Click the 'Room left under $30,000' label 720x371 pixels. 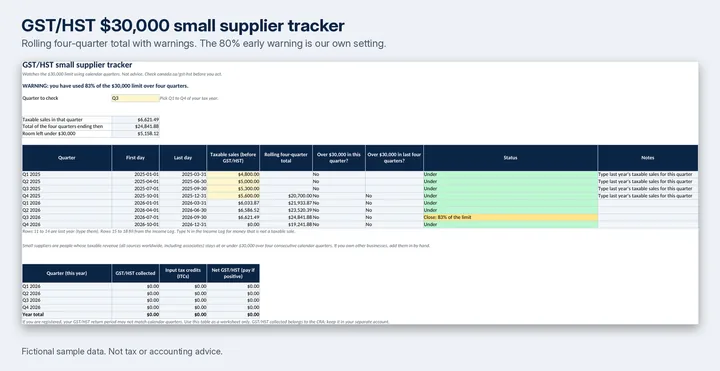point(49,134)
